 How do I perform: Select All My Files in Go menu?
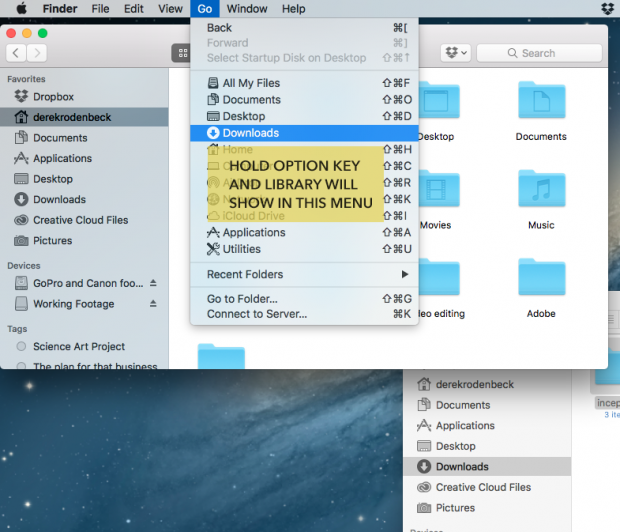[304, 83]
